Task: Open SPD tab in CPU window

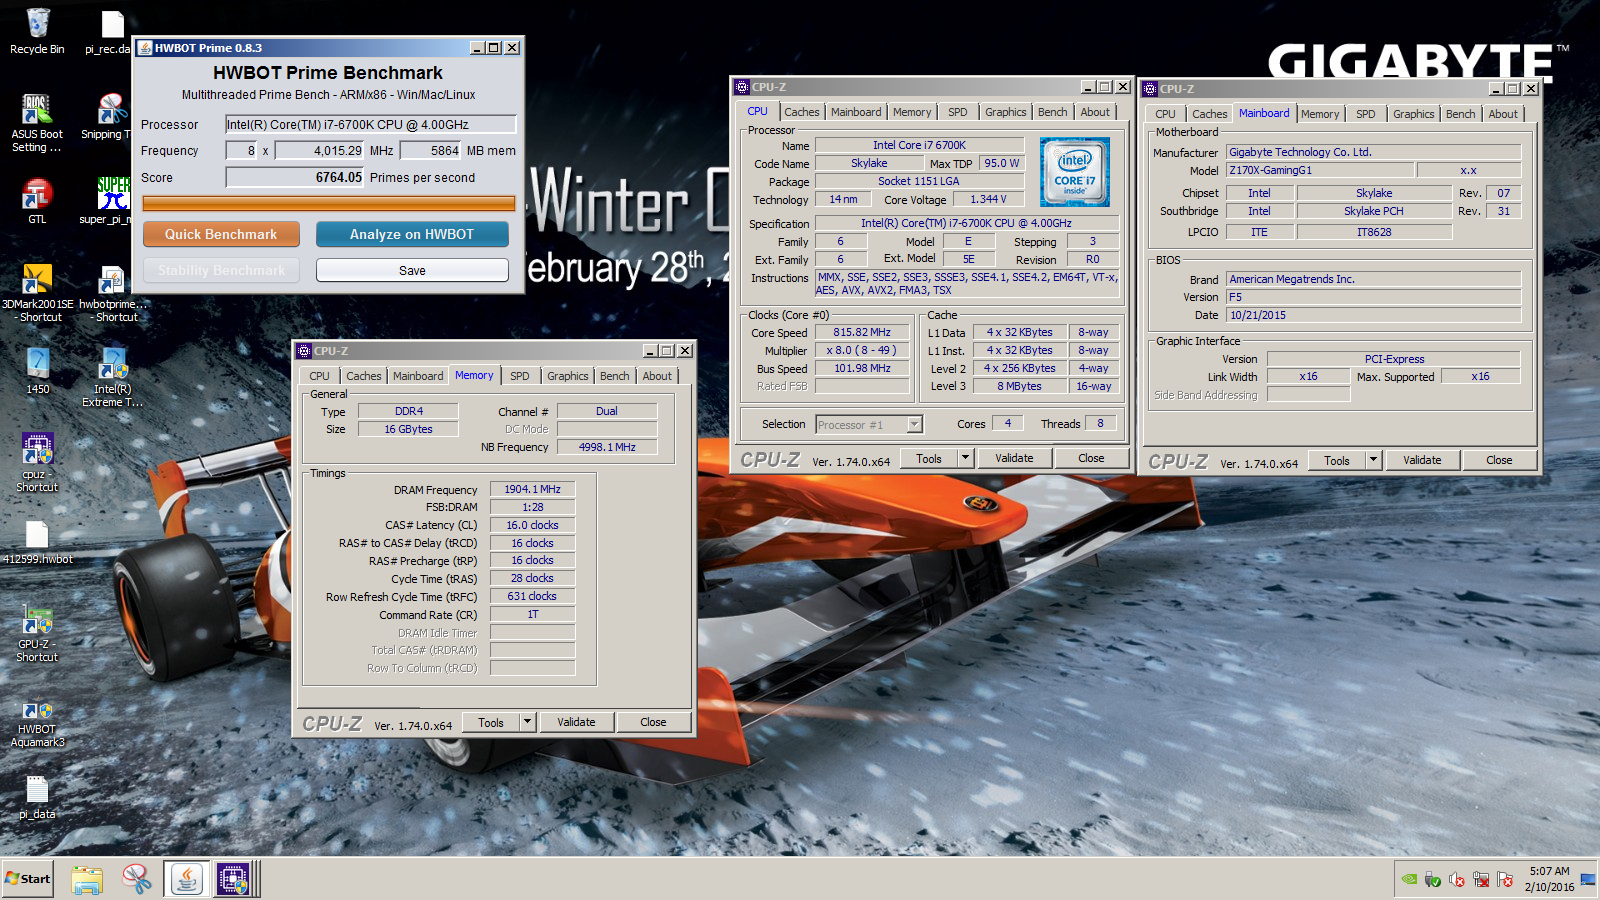Action: [x=958, y=112]
